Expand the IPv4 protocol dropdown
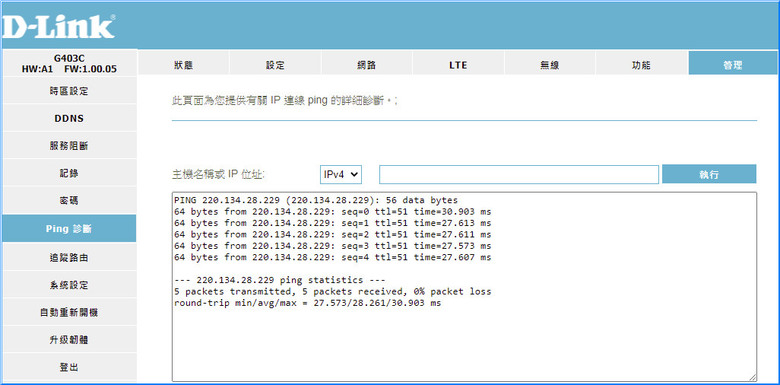The height and width of the screenshot is (385, 780). point(340,175)
